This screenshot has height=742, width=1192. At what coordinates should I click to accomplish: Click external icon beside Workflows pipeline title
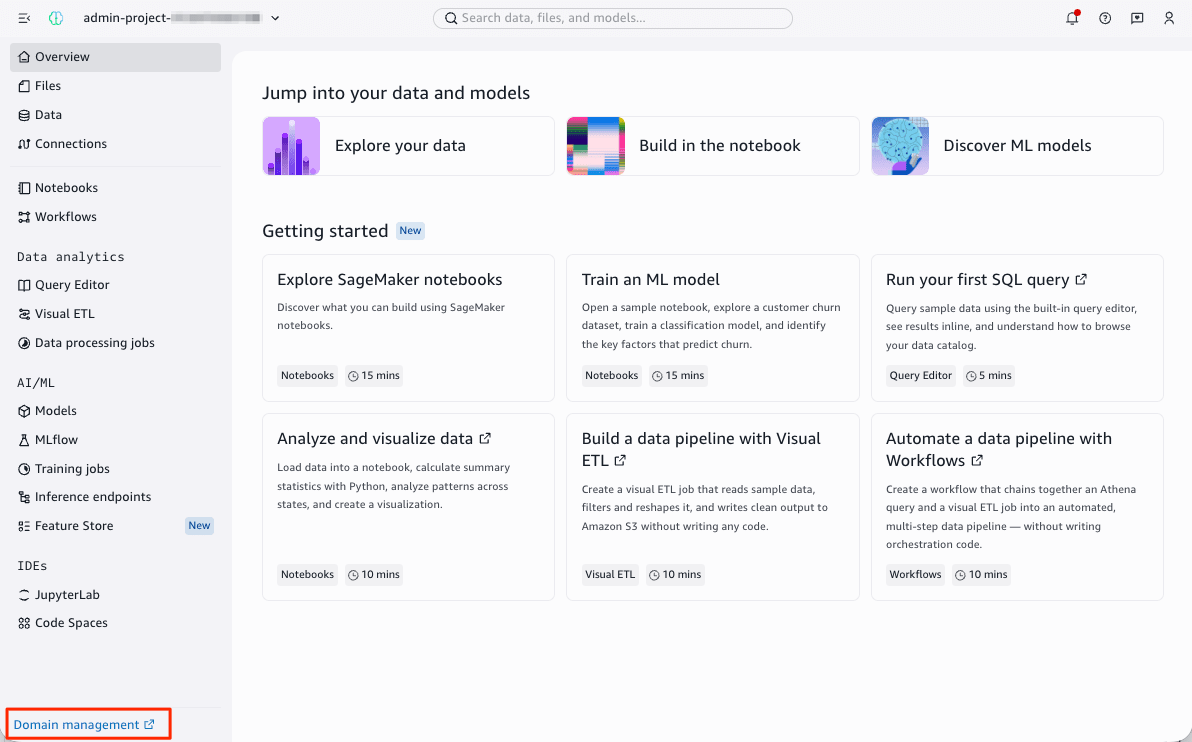pos(977,461)
